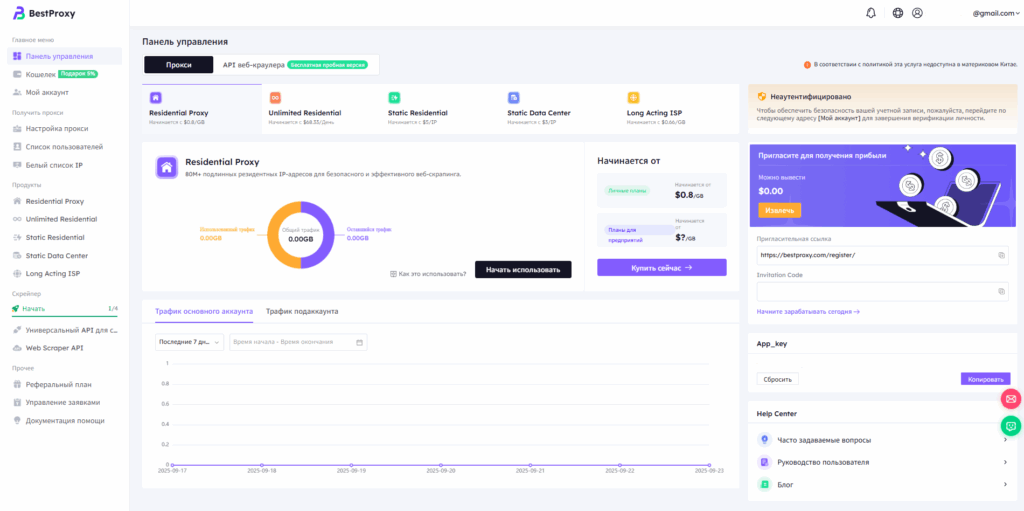Click the Начать использовать button
Screen dimensions: 1024x511
point(523,270)
